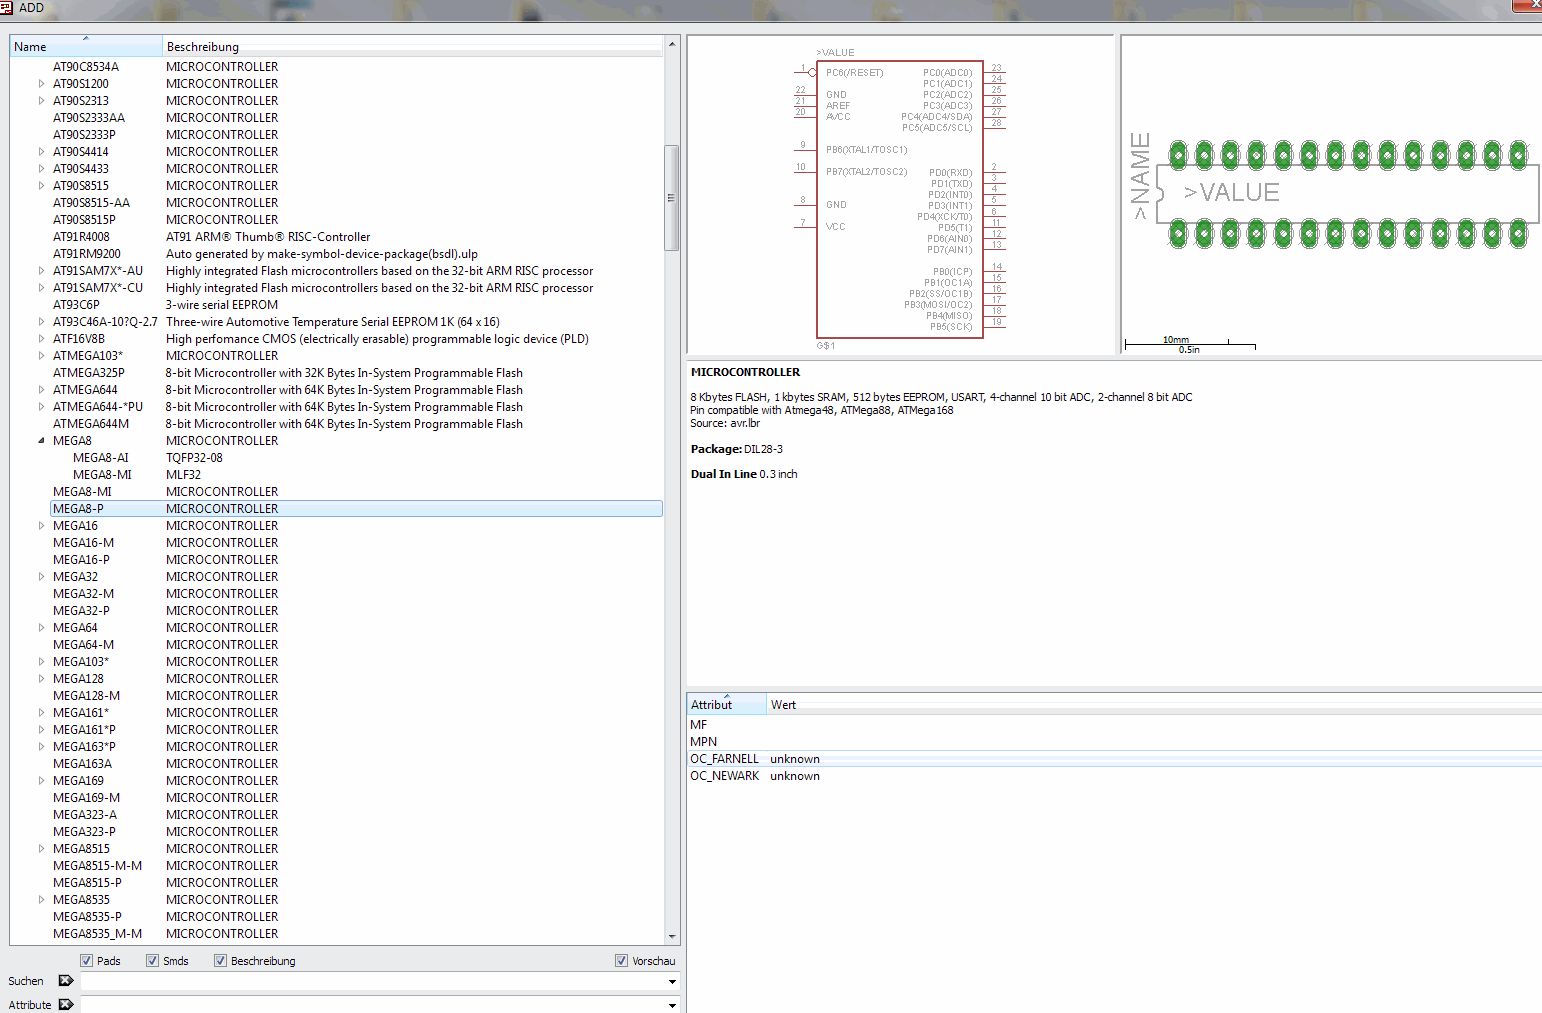Click the clear icon beside Suchen
1542x1013 pixels.
(x=66, y=981)
